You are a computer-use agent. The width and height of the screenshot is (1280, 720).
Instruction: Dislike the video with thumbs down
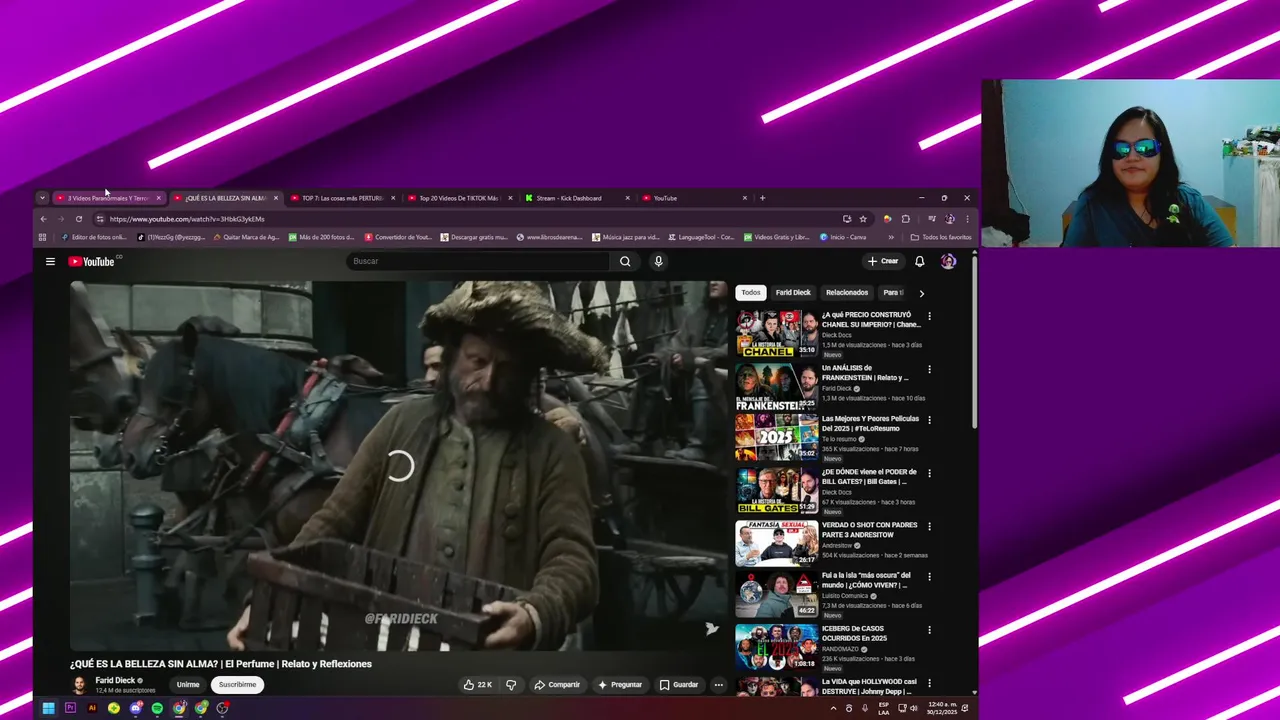(511, 685)
